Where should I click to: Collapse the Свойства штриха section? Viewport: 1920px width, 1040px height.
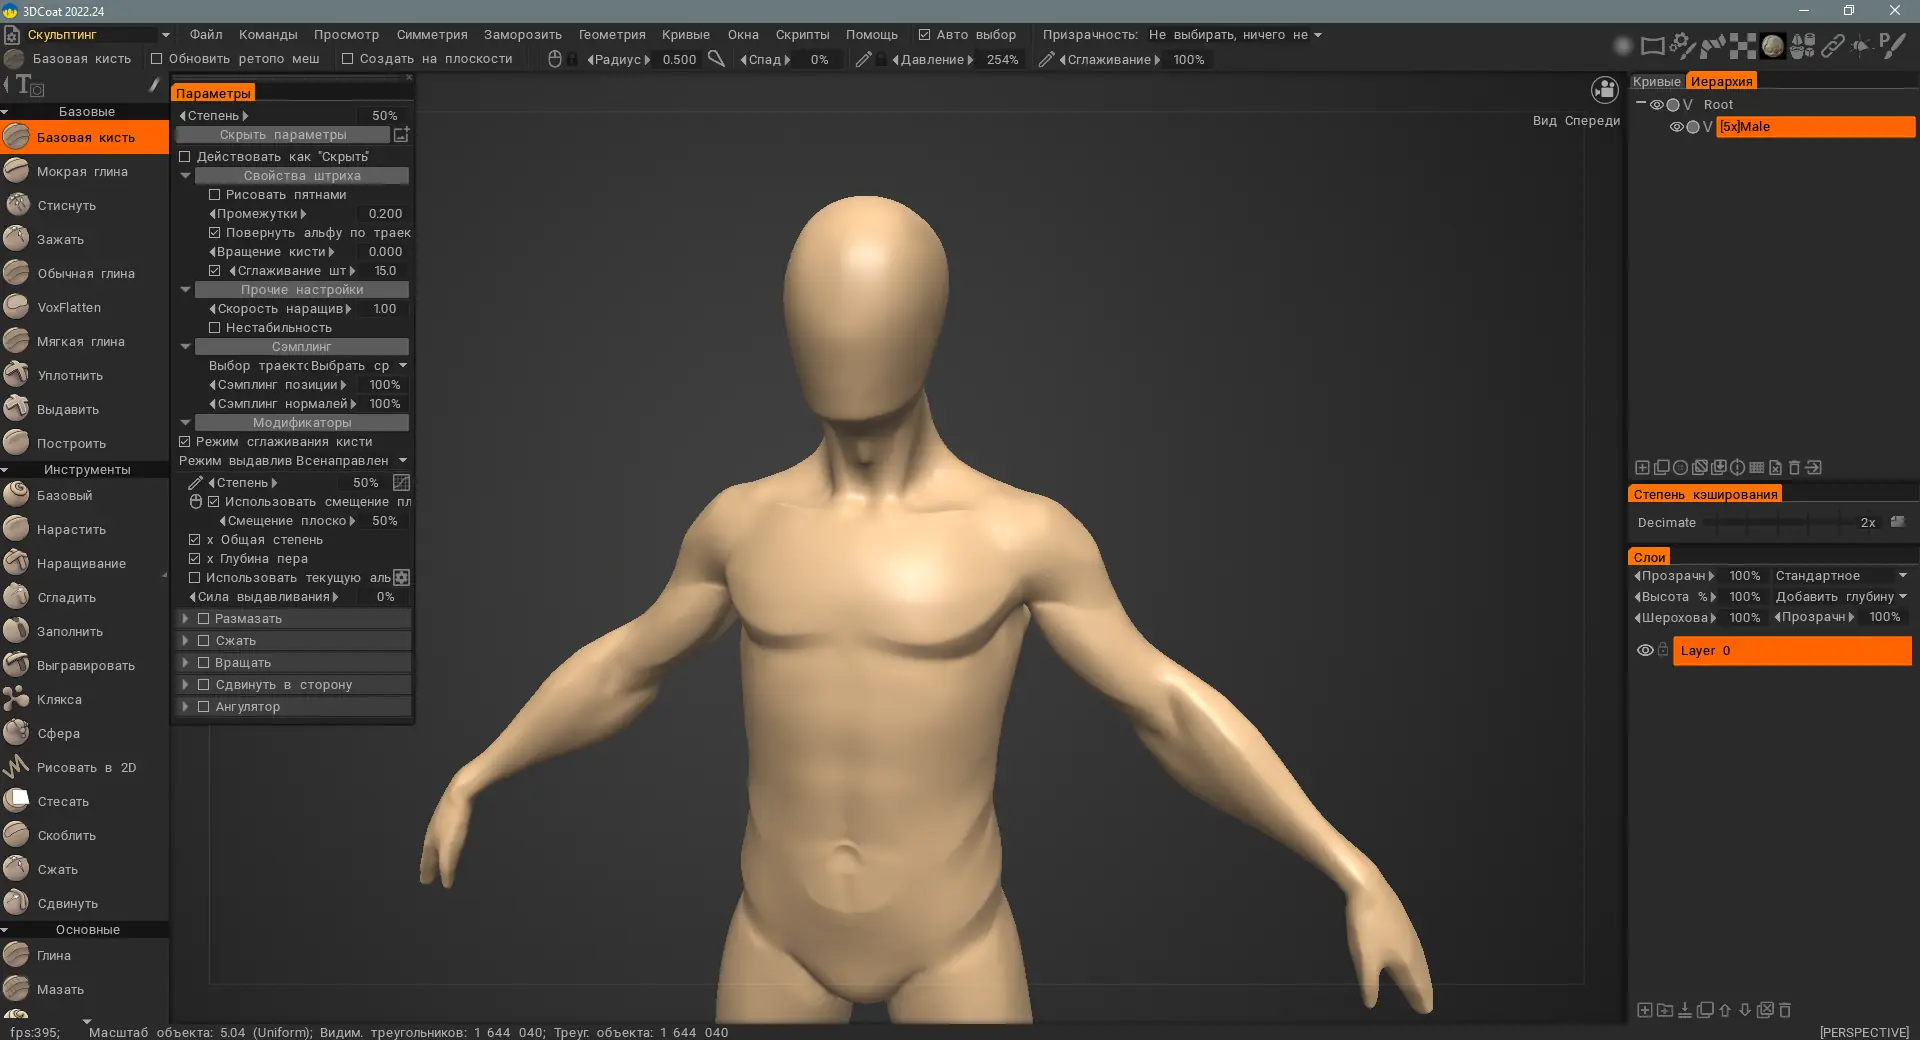pyautogui.click(x=185, y=176)
